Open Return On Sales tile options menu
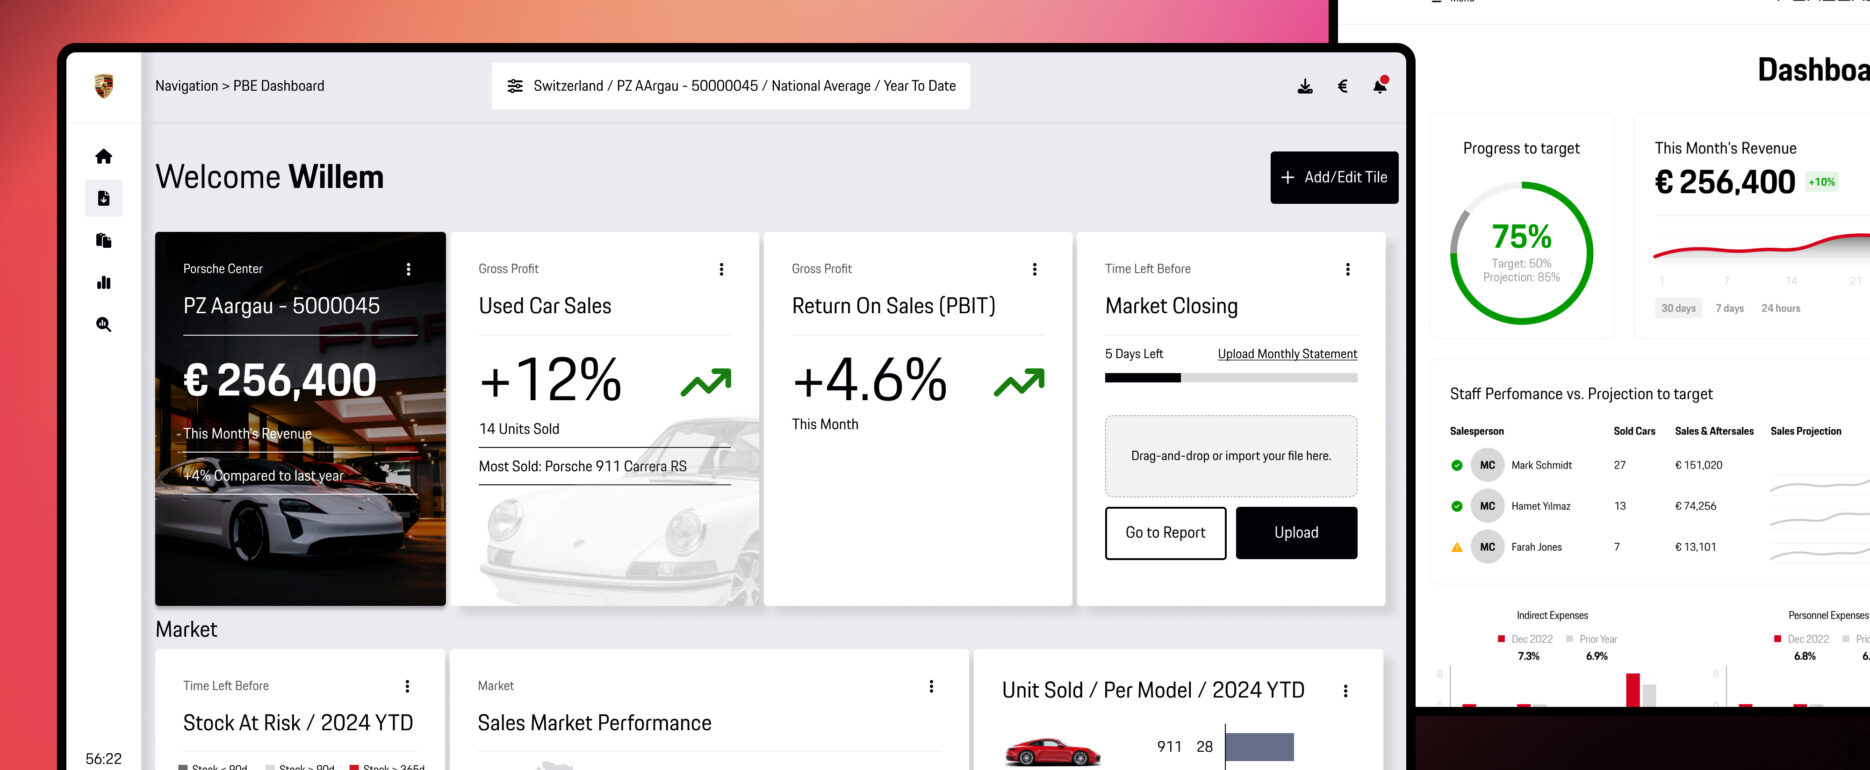Viewport: 1870px width, 770px height. (1034, 269)
